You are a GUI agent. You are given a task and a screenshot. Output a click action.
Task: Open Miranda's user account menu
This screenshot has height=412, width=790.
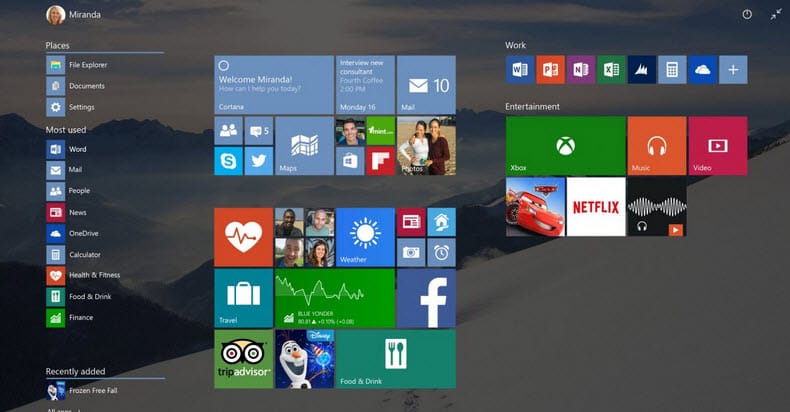click(74, 15)
